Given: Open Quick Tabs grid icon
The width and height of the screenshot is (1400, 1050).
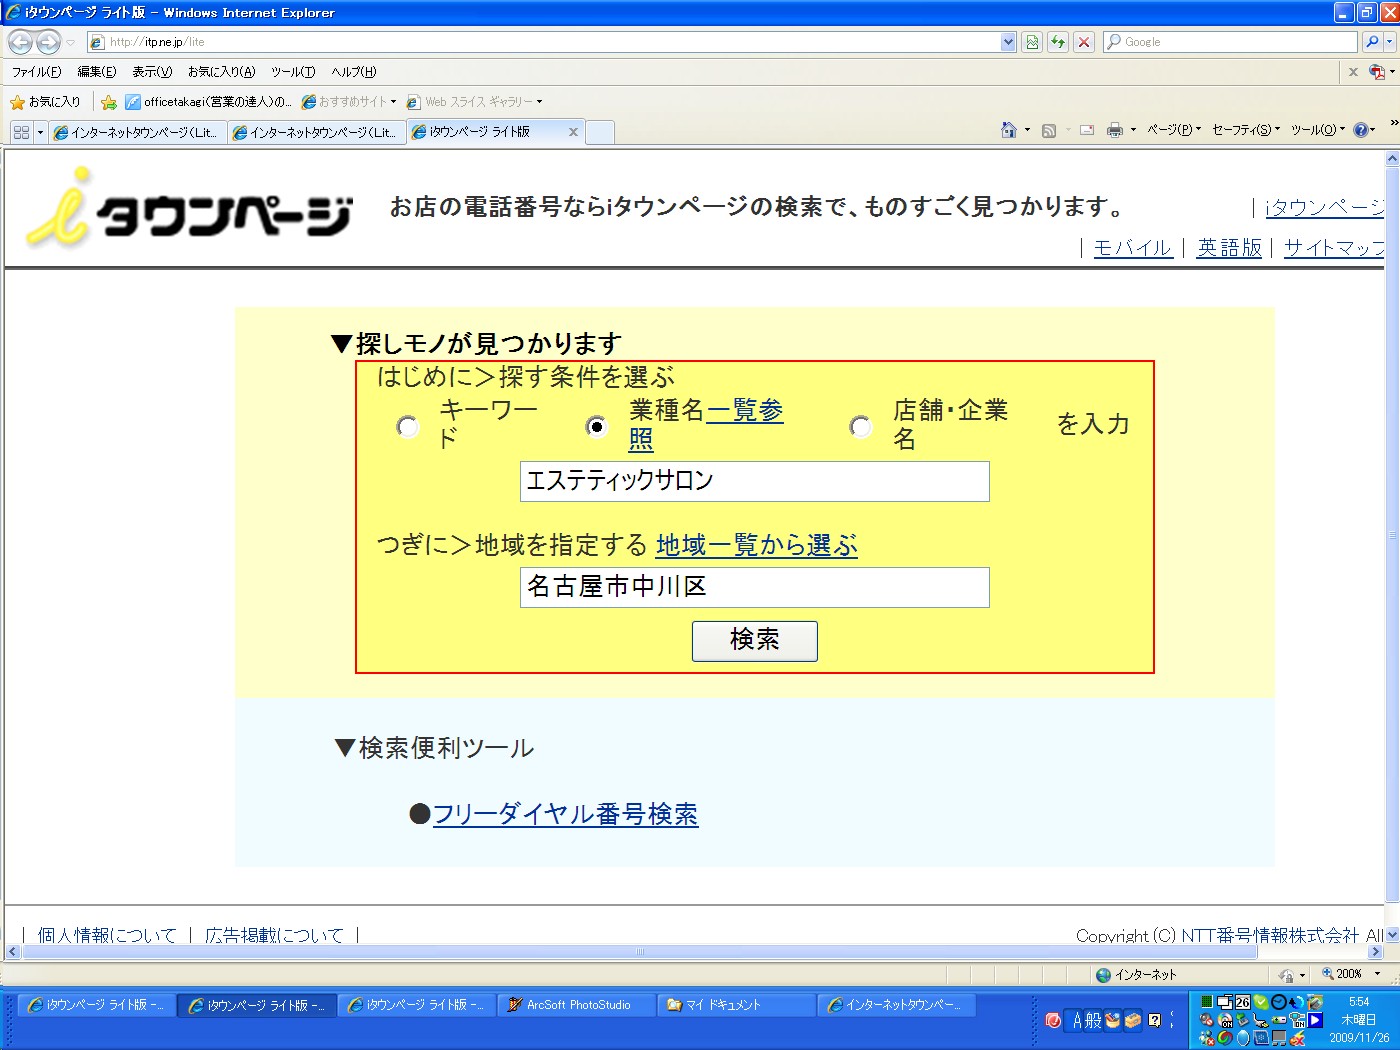Looking at the screenshot, I should [x=21, y=132].
